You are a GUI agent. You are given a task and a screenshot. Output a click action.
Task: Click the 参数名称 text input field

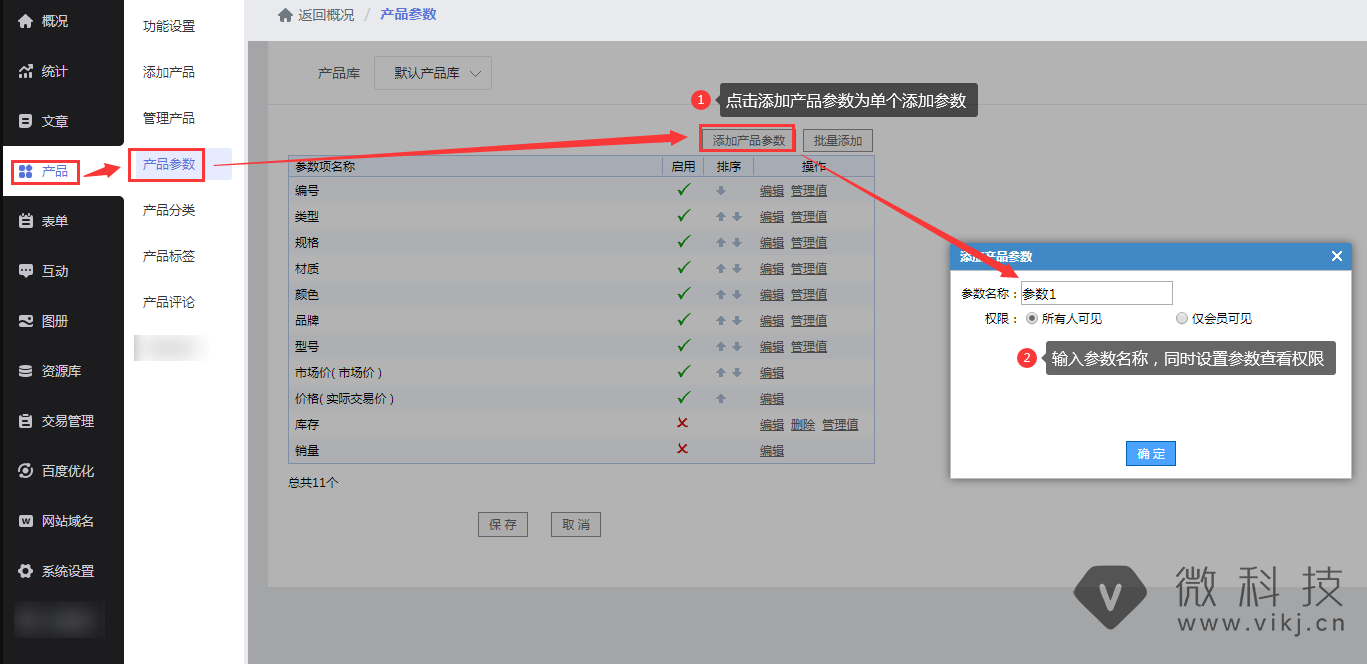click(1096, 293)
